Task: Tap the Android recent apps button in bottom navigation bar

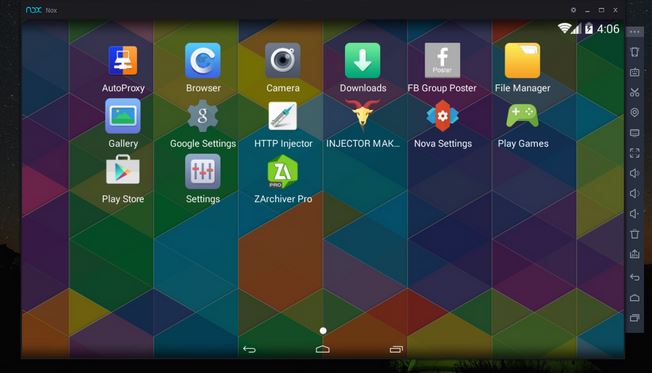Action: tap(396, 349)
